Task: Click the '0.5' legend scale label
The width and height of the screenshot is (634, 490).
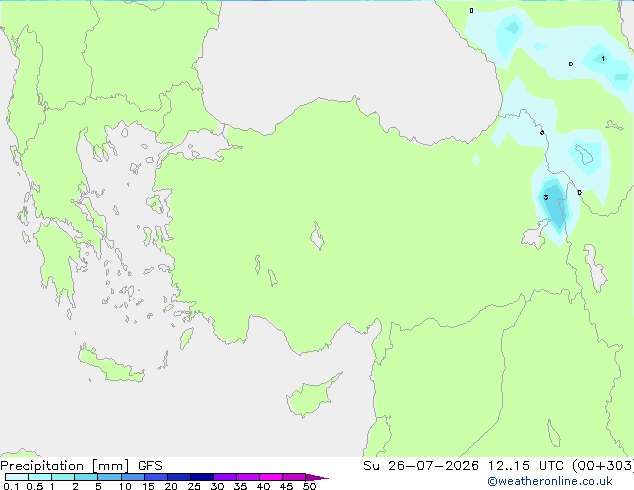Action: tap(34, 486)
